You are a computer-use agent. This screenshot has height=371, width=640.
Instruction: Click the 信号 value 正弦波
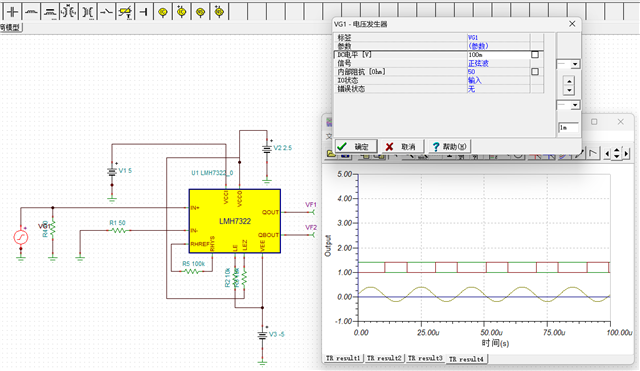[478, 63]
